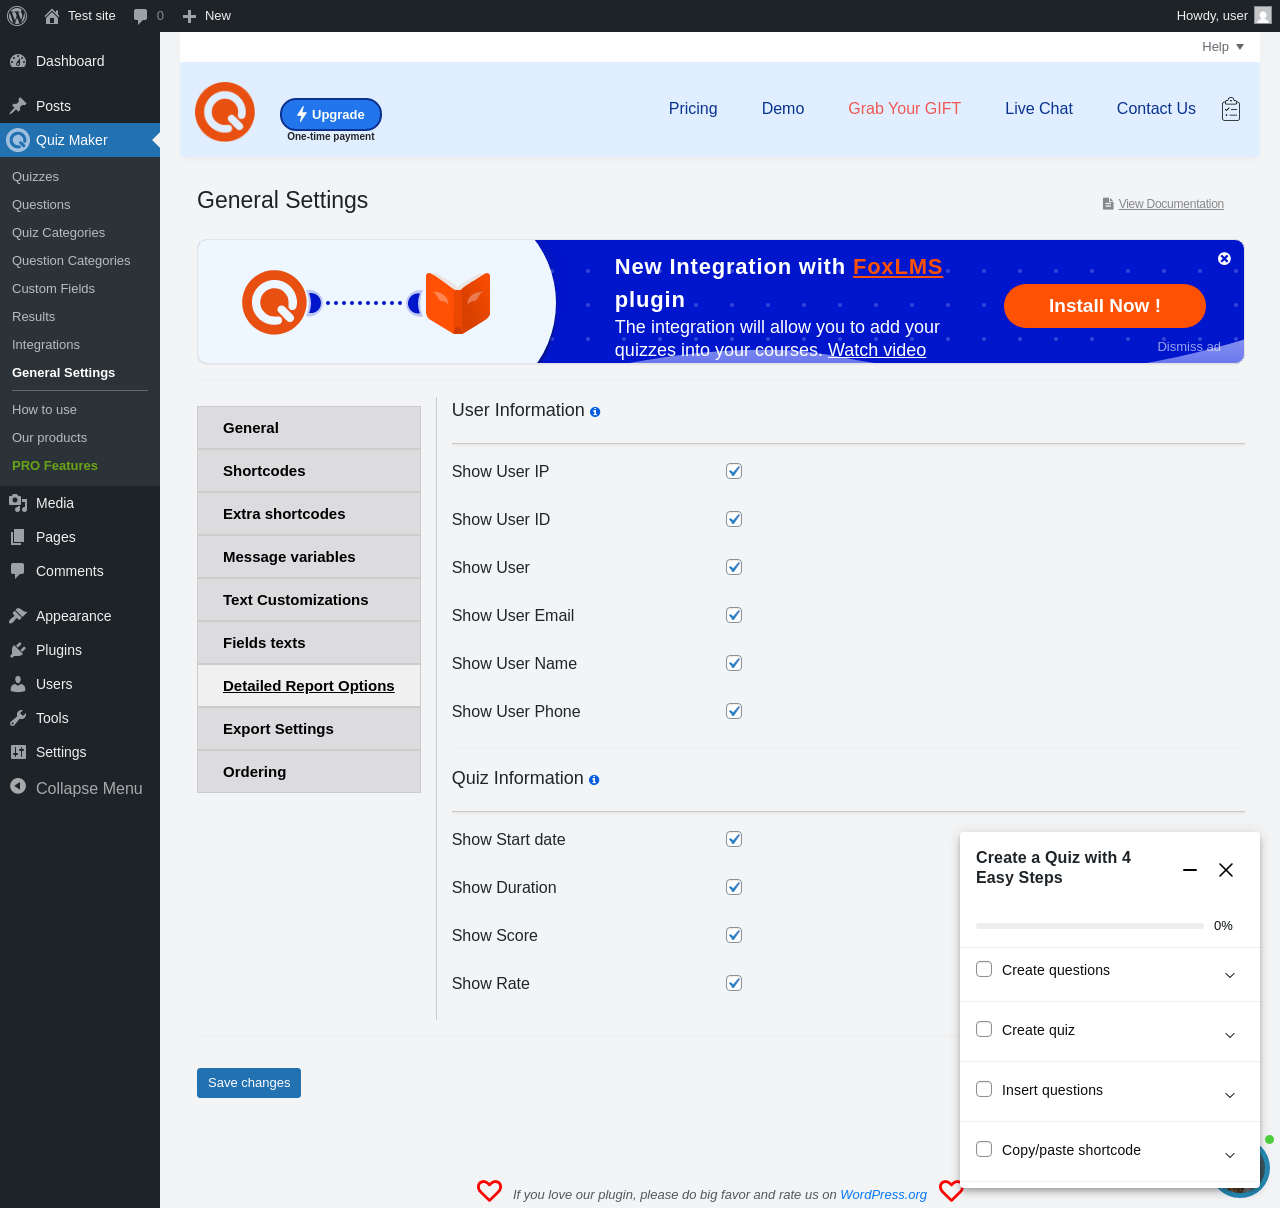Expand the Help dropdown
Image resolution: width=1280 pixels, height=1208 pixels.
pos(1223,47)
